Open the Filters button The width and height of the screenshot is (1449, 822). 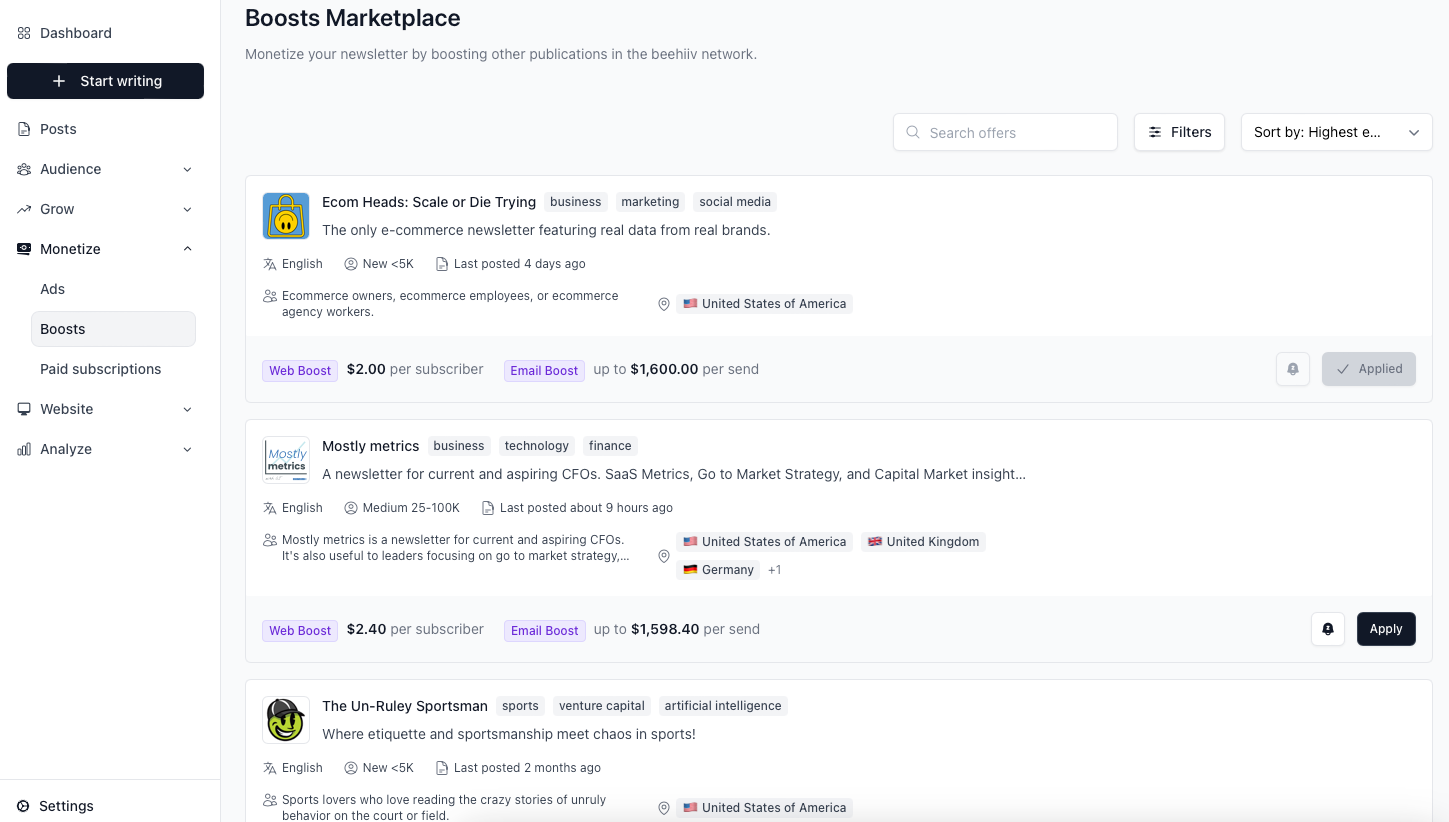[1179, 132]
